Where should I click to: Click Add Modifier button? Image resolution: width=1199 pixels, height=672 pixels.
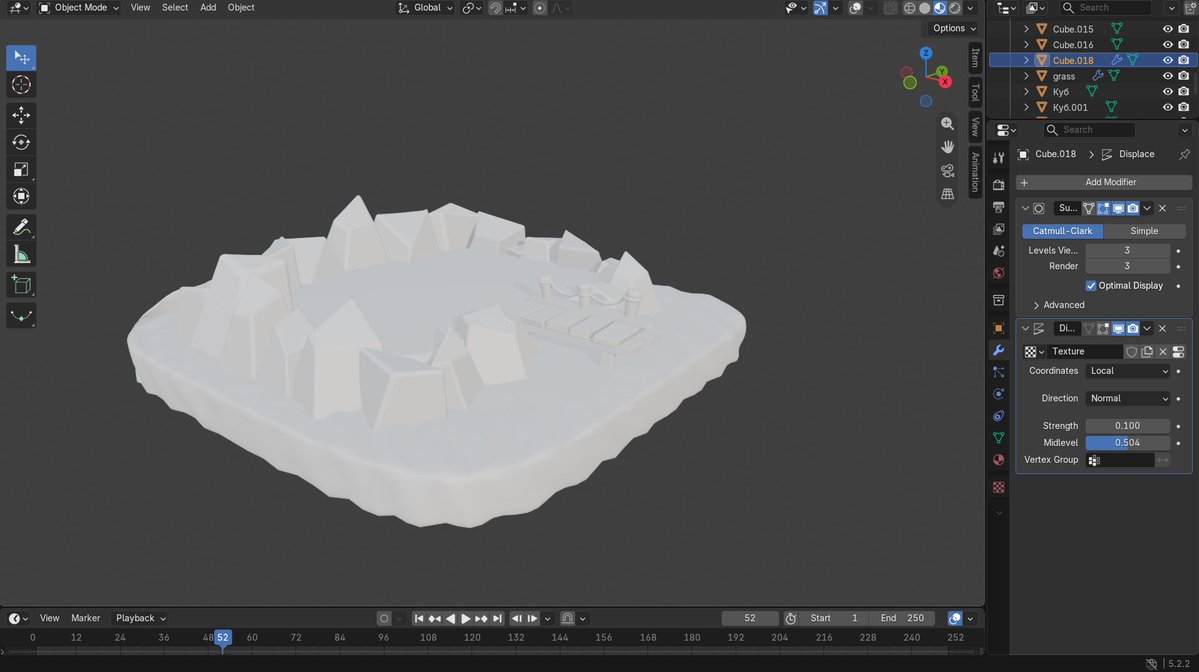click(1103, 182)
